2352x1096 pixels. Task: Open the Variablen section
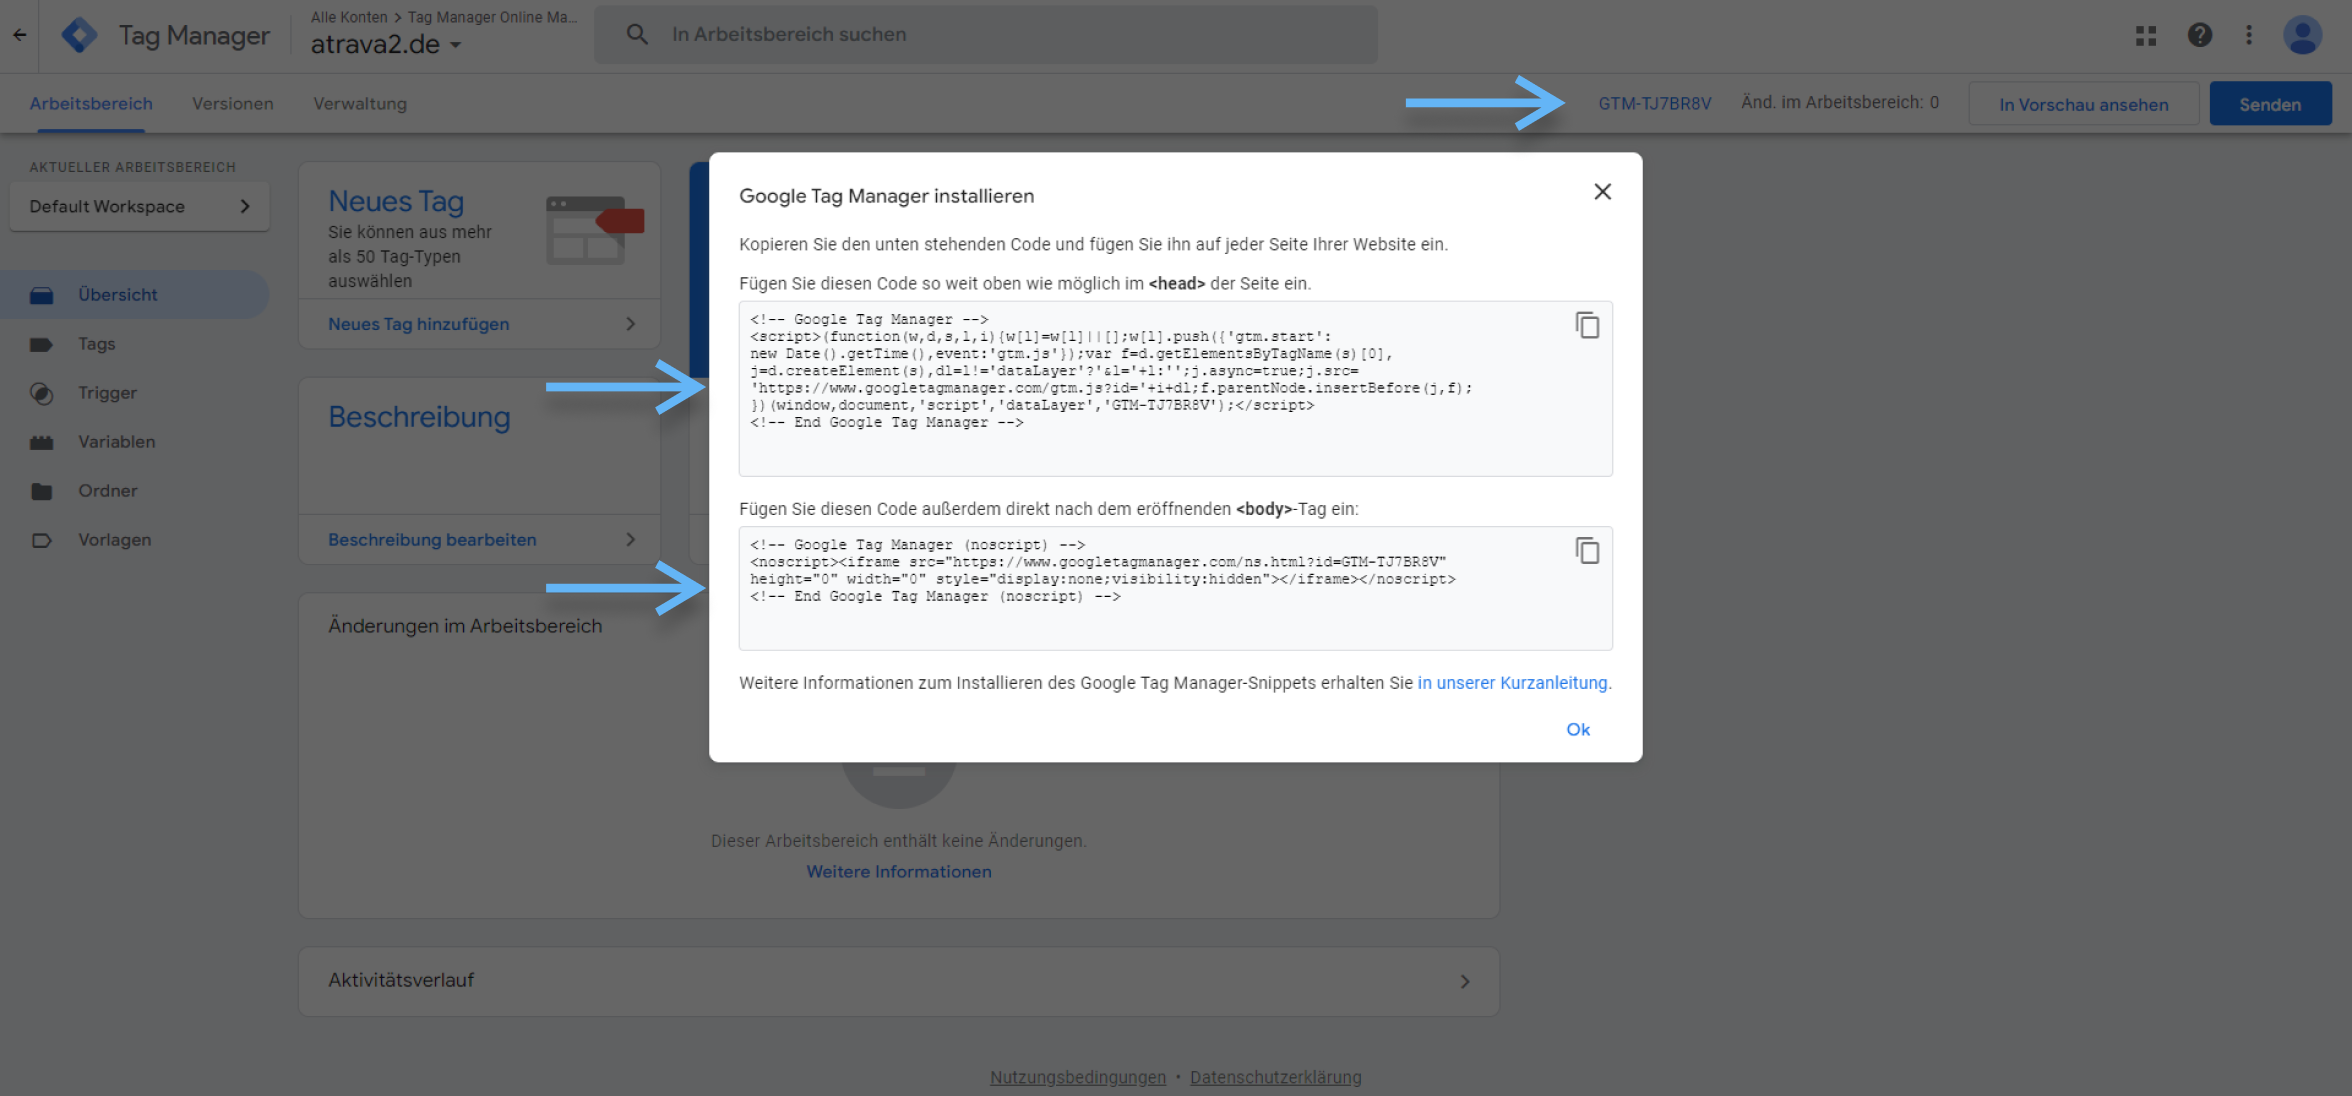pos(116,441)
